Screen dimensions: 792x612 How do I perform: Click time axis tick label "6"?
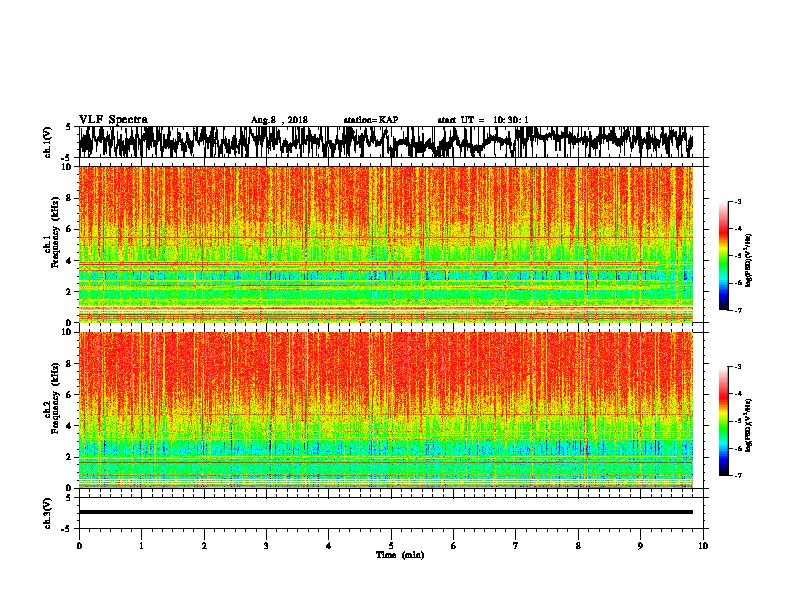(x=454, y=546)
